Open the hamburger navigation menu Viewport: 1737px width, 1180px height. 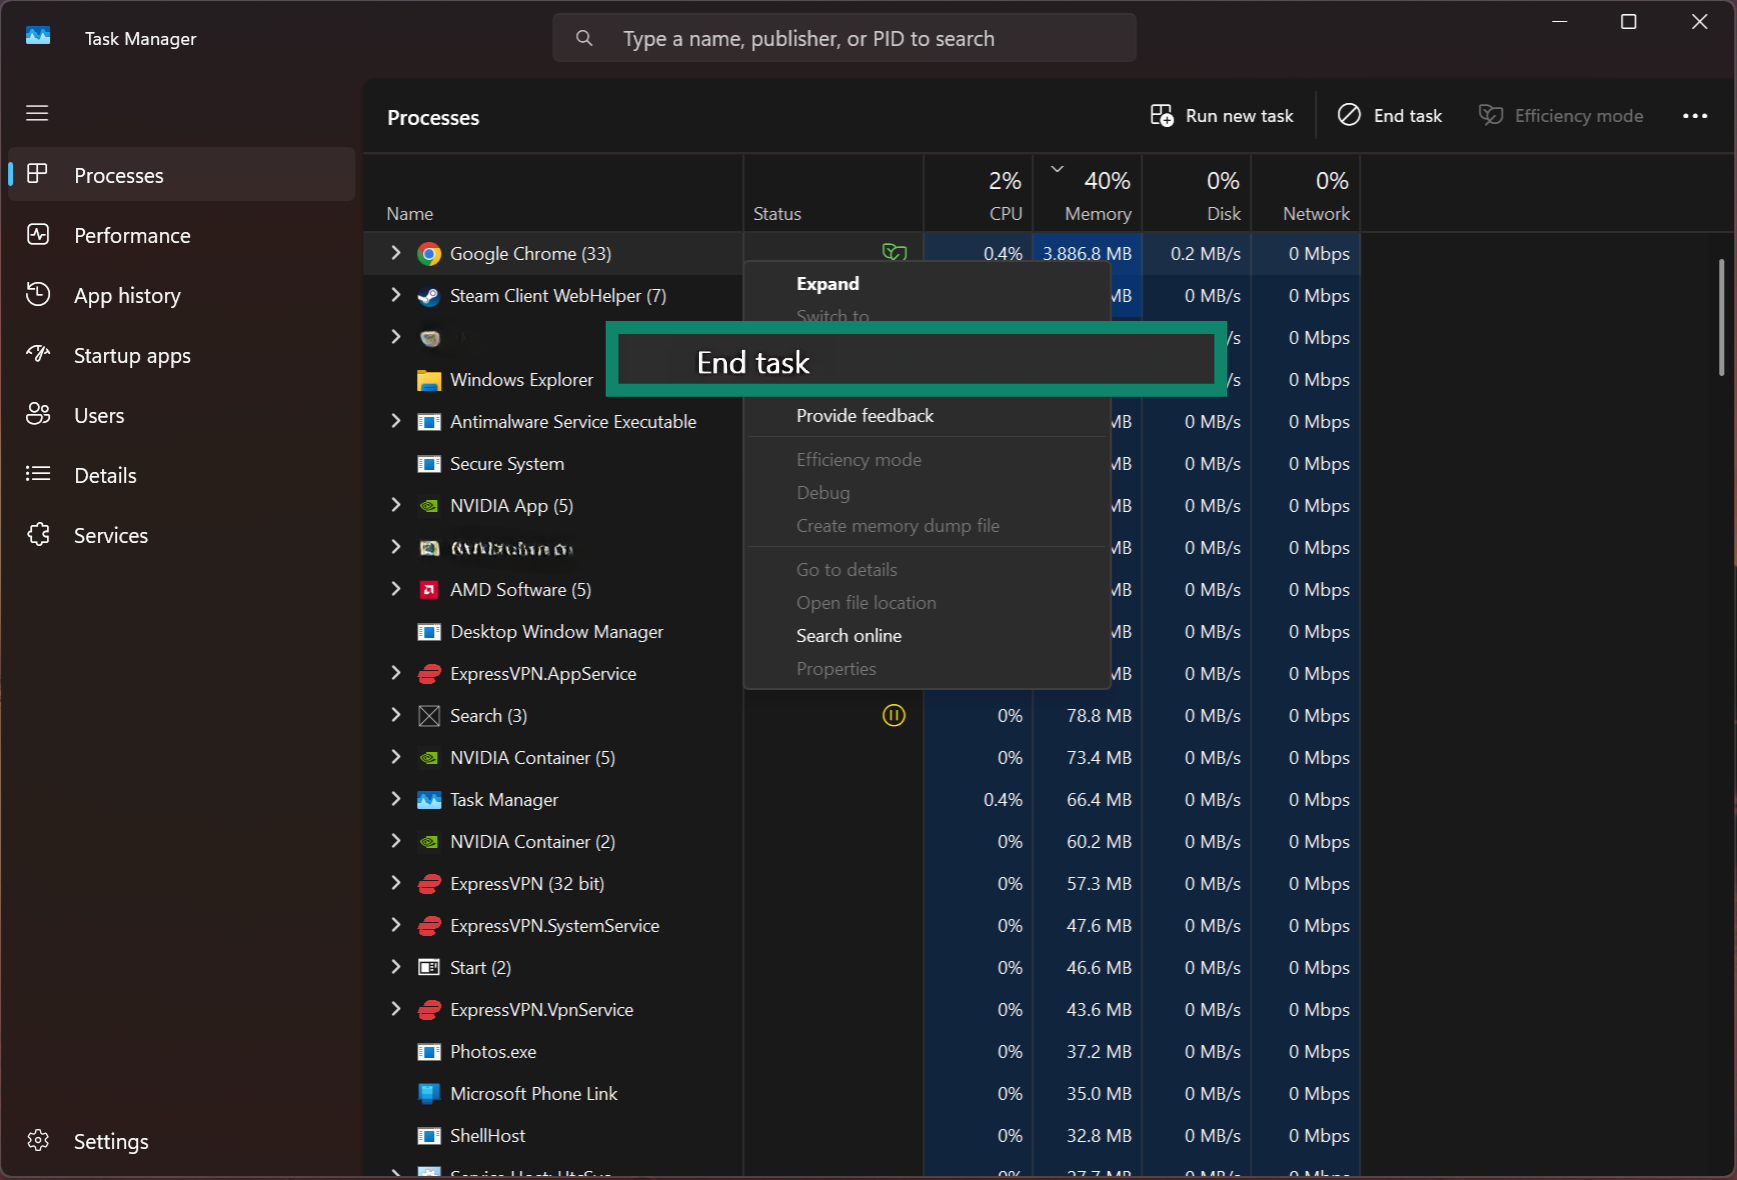37,114
